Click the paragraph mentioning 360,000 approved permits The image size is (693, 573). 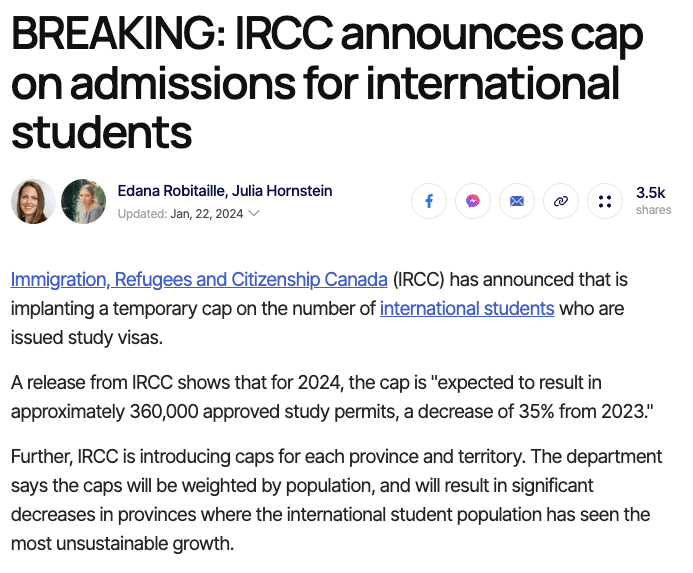(x=332, y=397)
